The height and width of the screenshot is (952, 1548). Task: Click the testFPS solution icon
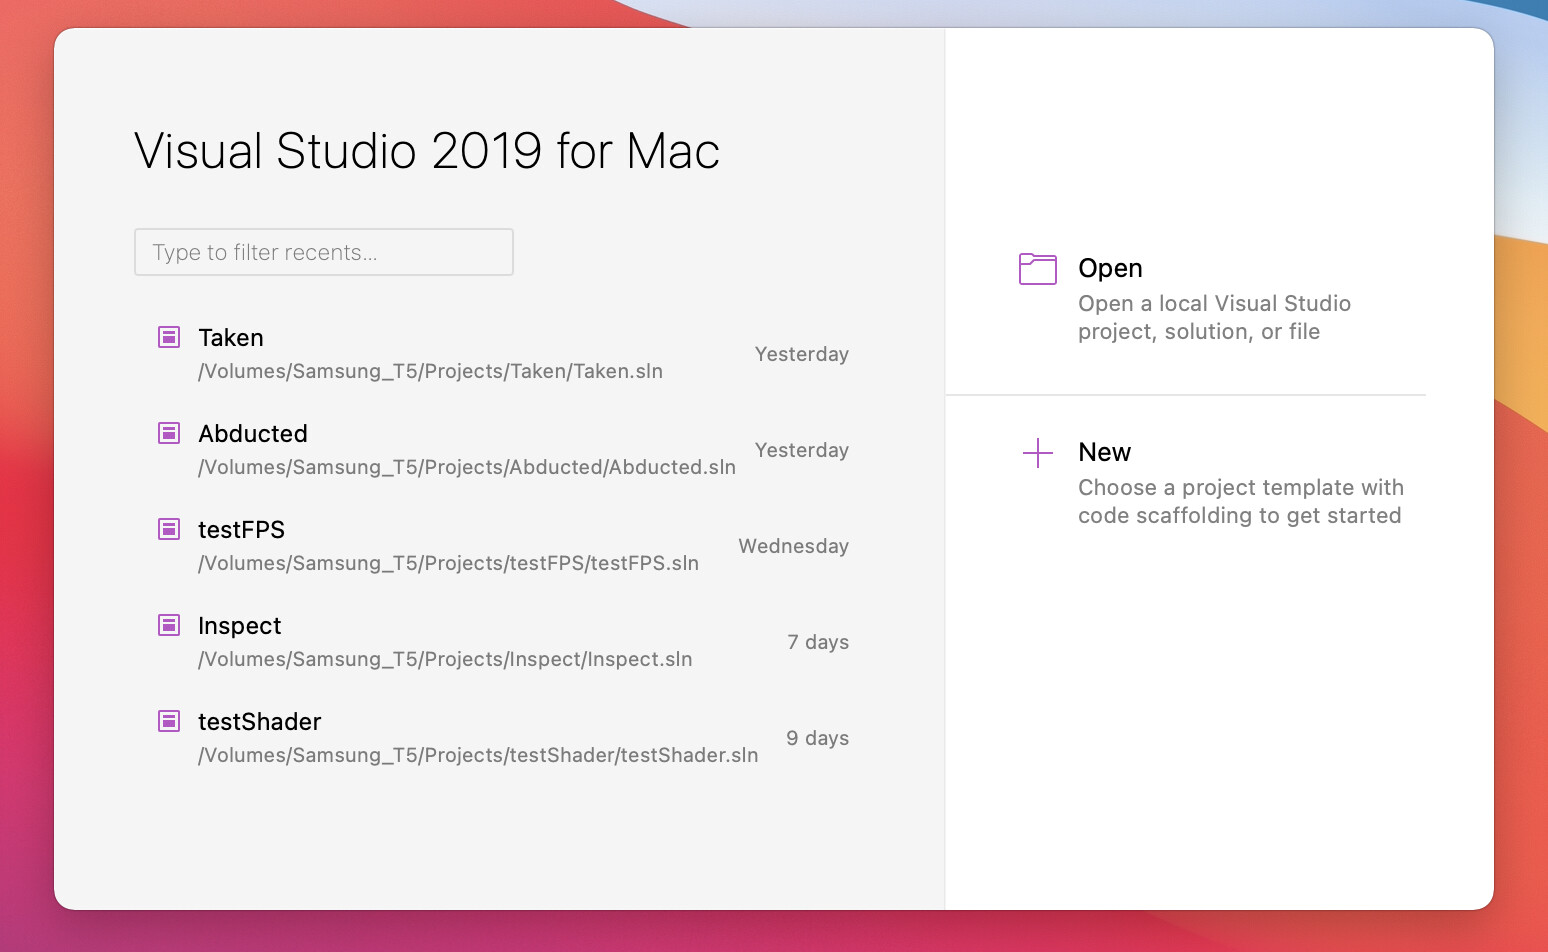(168, 529)
